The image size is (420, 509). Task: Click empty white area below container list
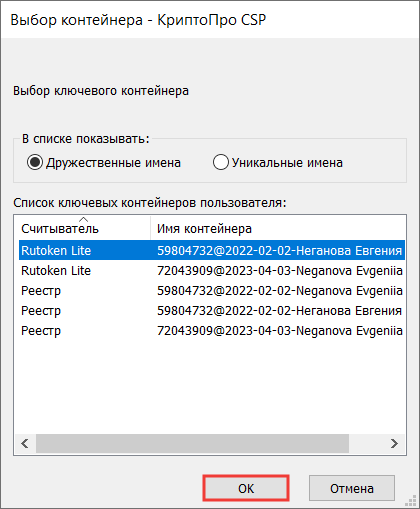(210, 387)
